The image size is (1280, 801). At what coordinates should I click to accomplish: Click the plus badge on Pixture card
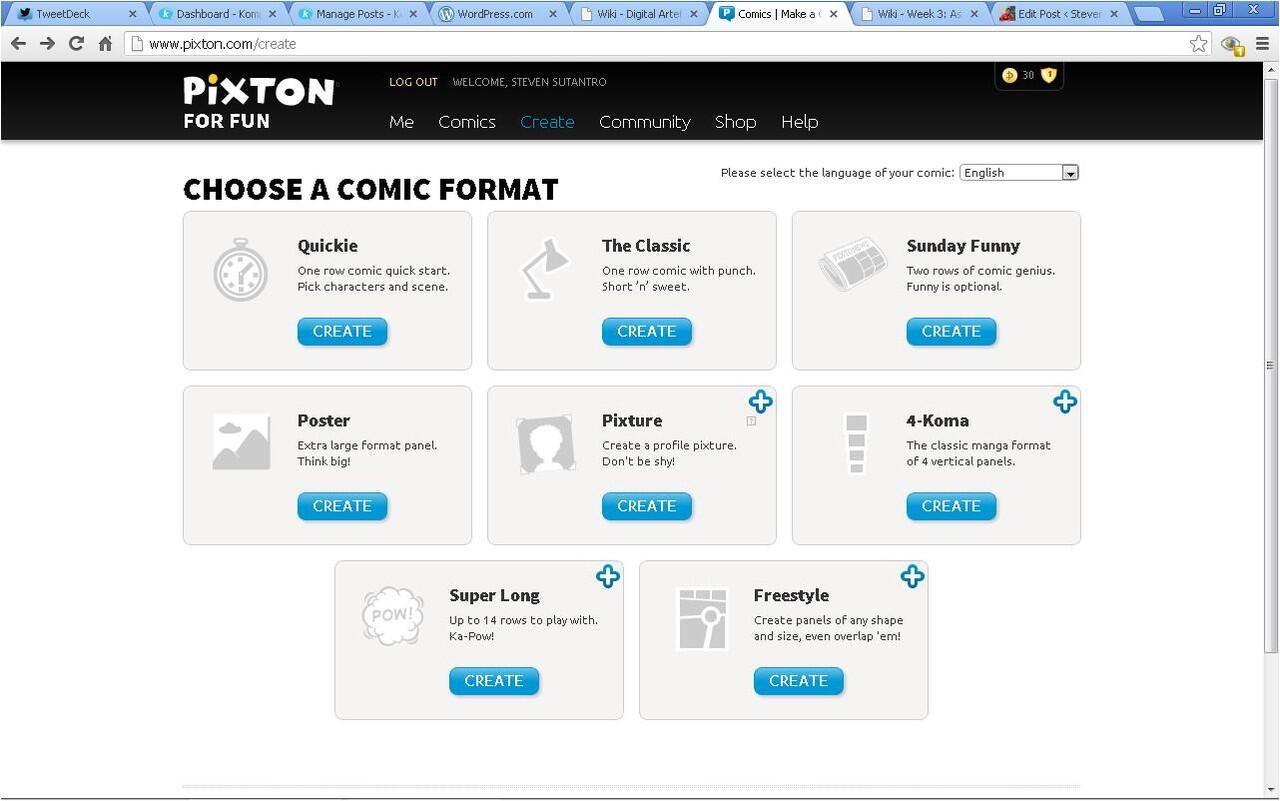[x=760, y=402]
